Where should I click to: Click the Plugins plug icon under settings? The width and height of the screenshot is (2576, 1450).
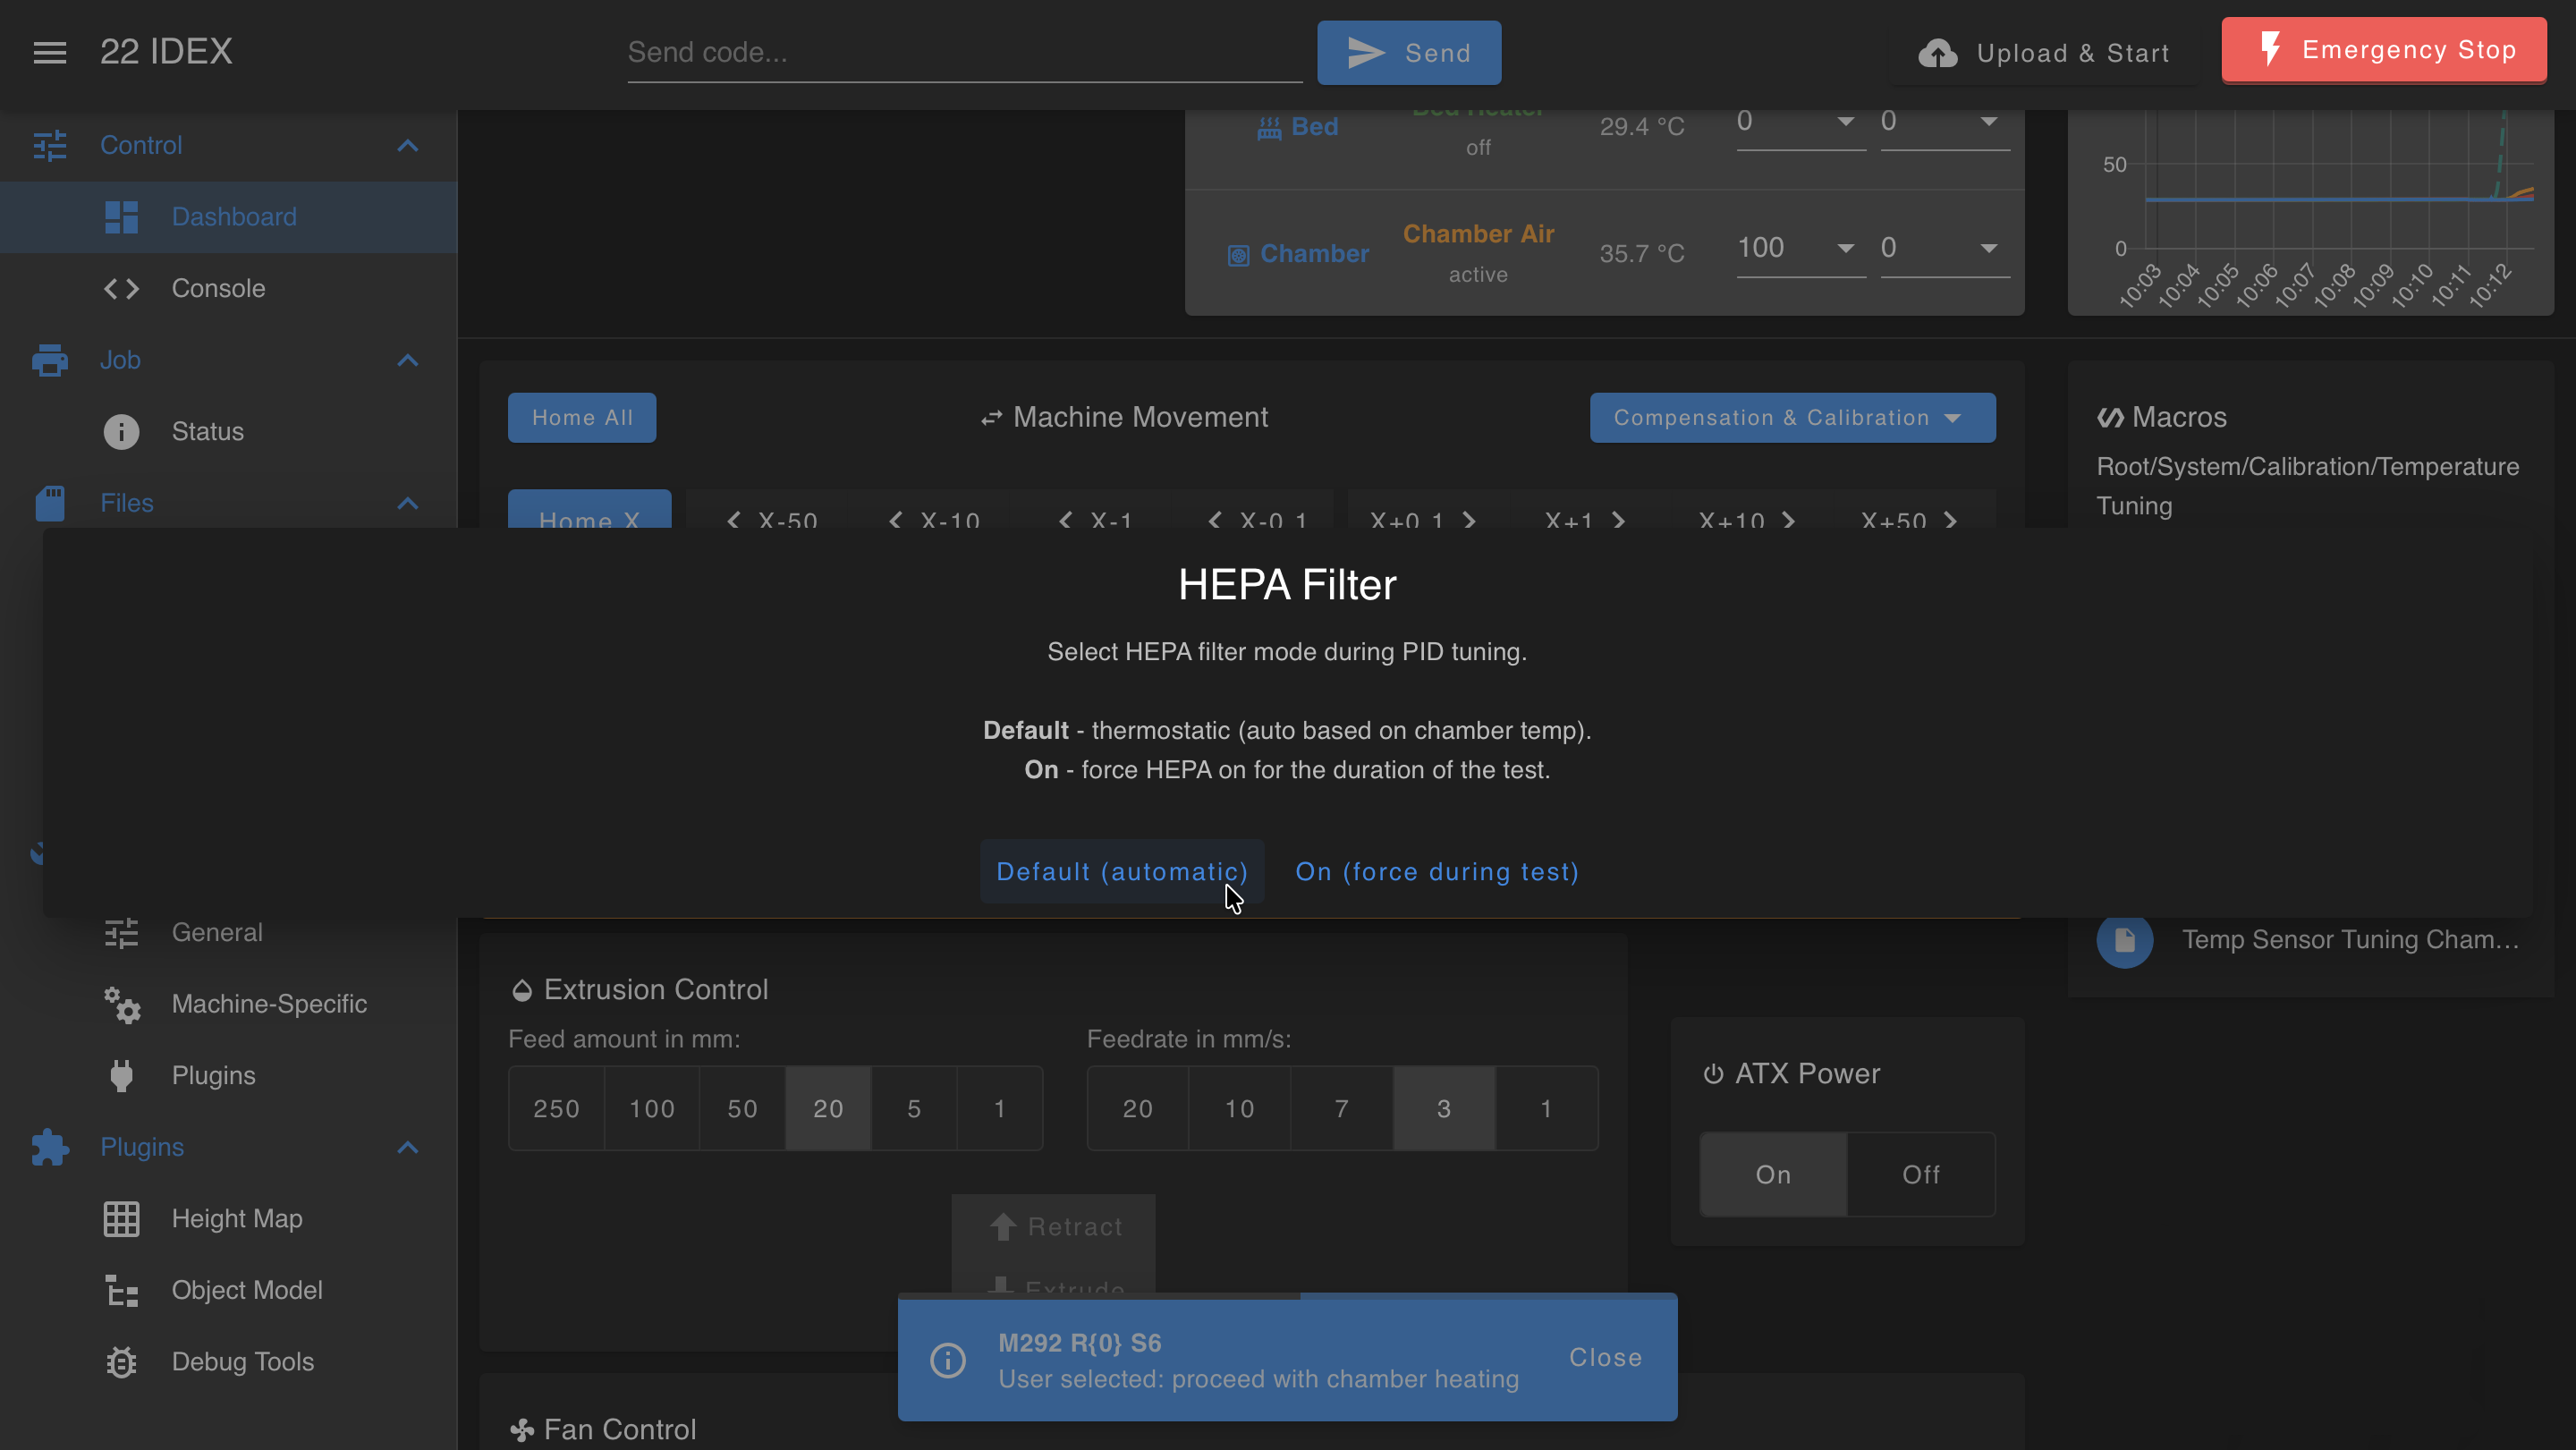point(121,1076)
